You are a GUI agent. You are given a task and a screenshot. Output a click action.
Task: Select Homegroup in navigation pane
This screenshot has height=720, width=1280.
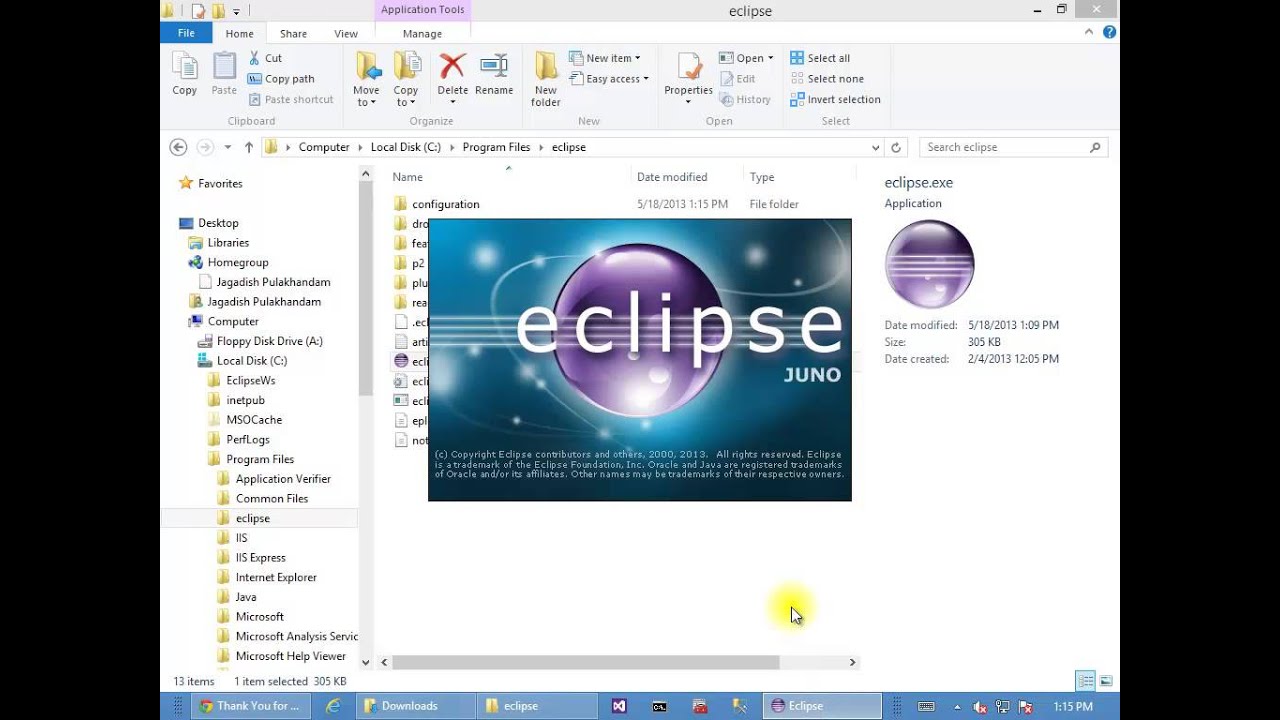pyautogui.click(x=238, y=262)
